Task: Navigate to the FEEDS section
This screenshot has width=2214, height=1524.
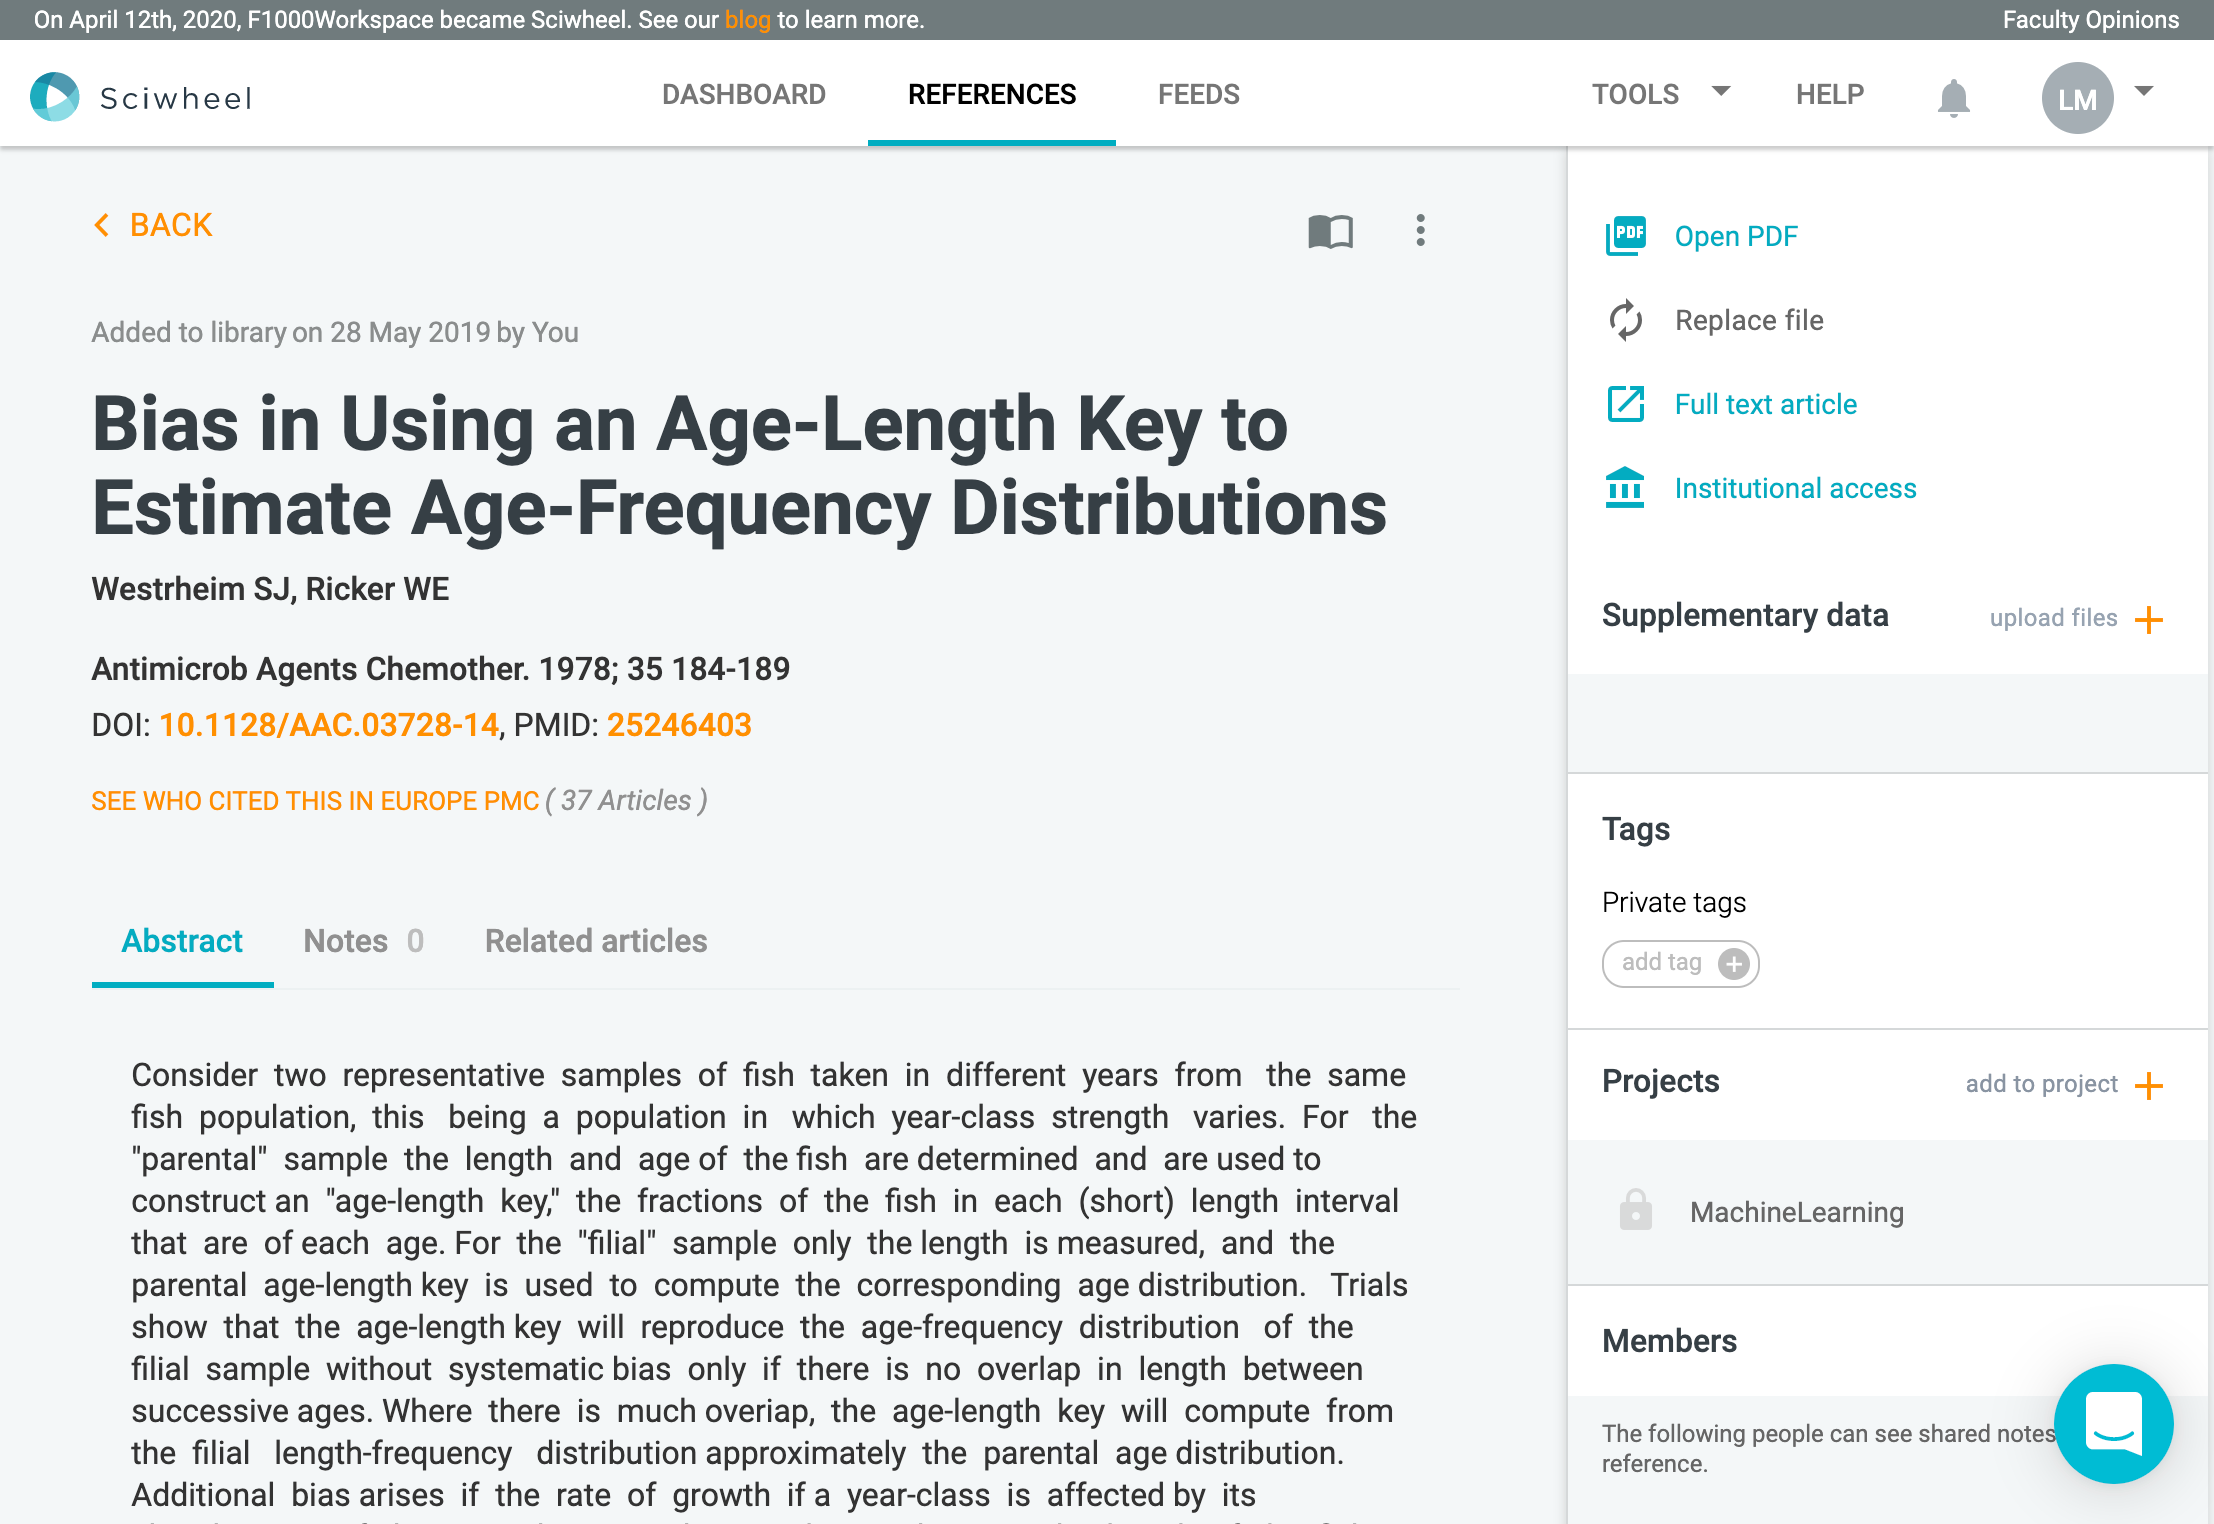Action: point(1199,94)
